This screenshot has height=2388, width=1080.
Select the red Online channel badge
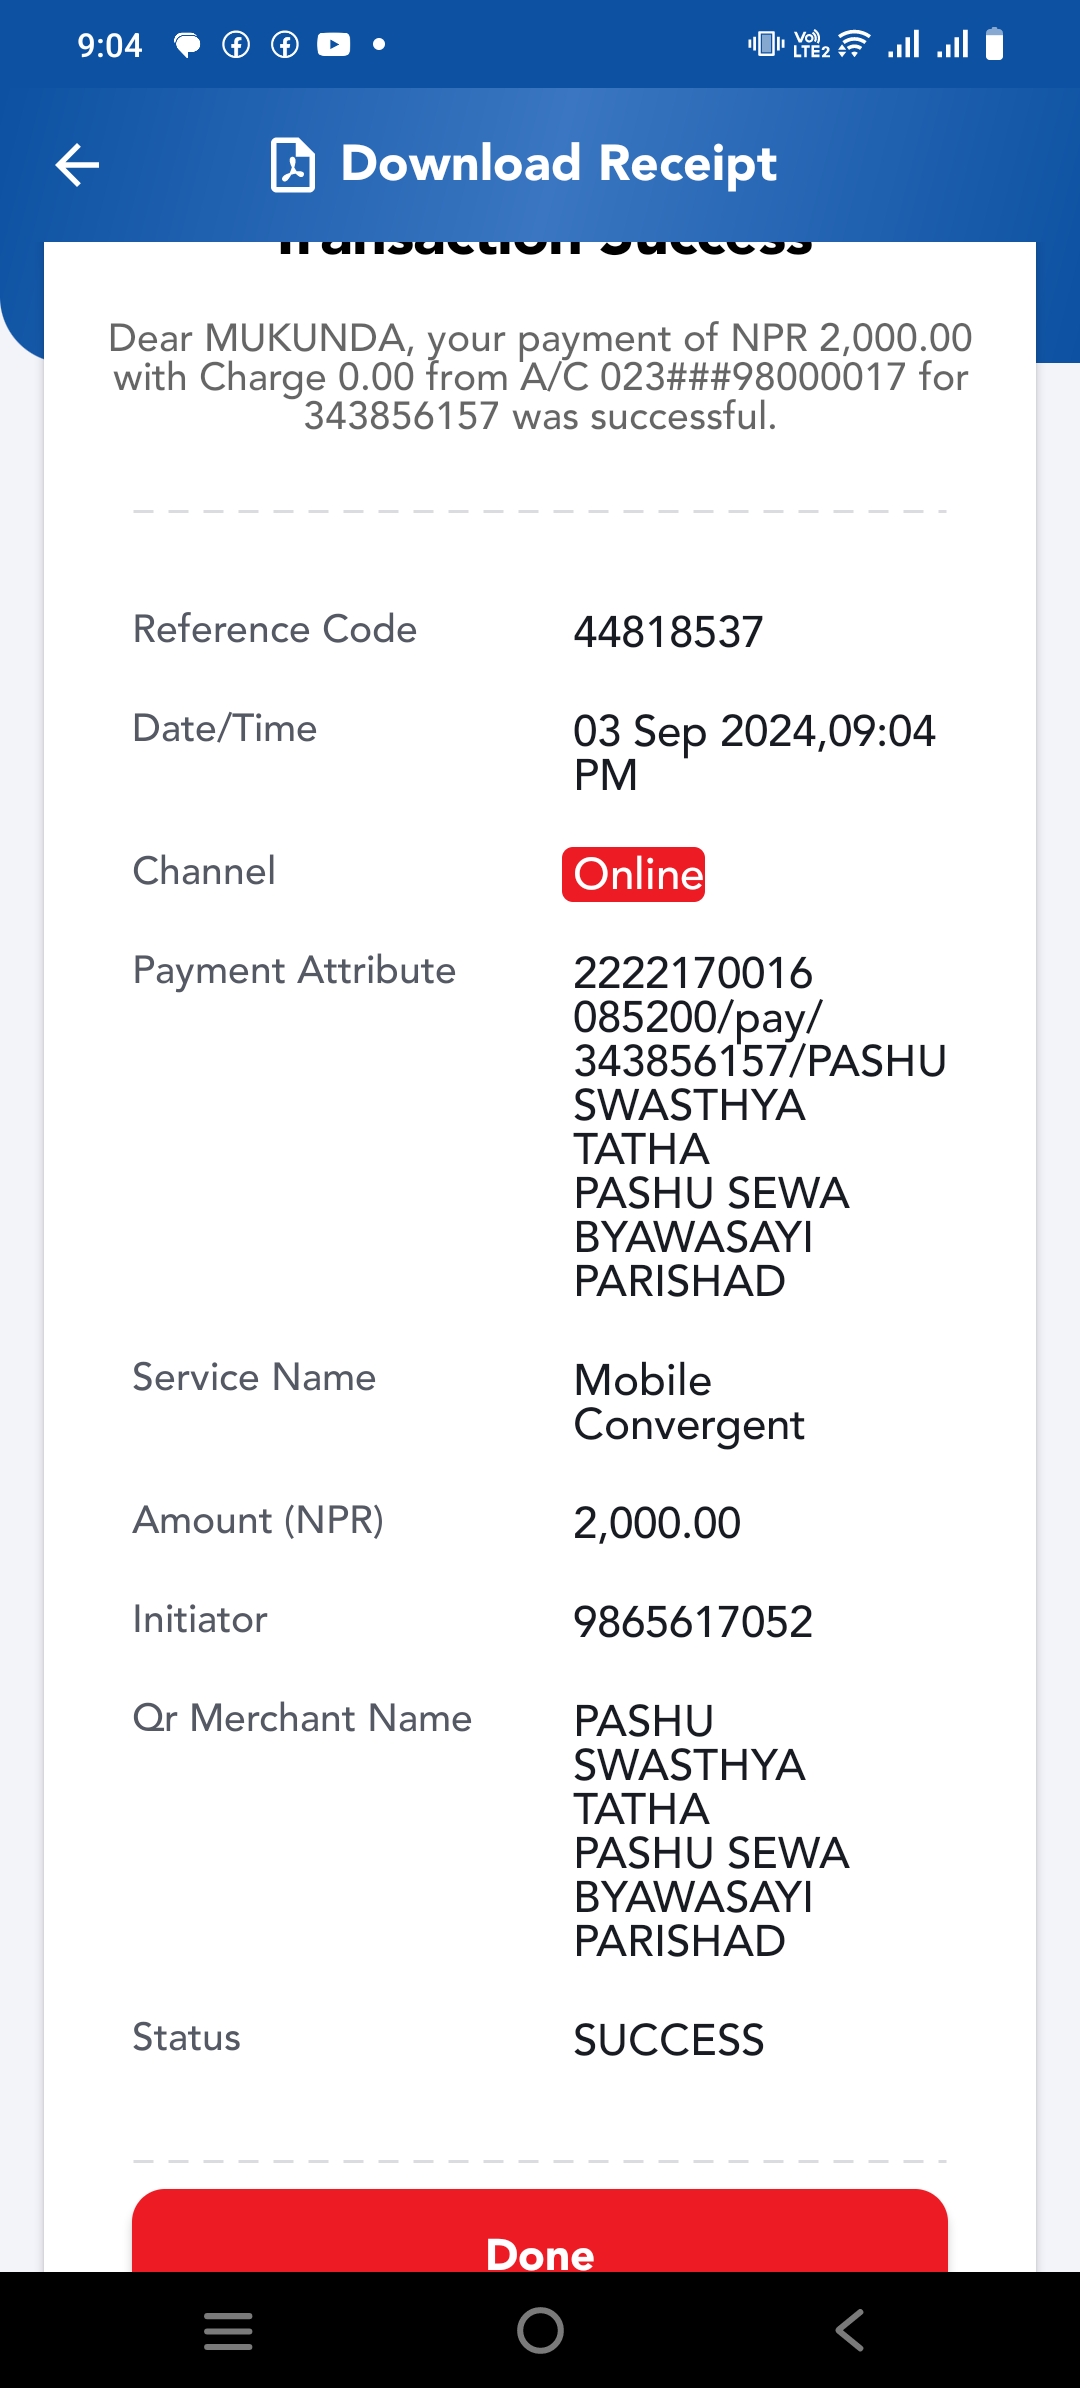(x=634, y=875)
